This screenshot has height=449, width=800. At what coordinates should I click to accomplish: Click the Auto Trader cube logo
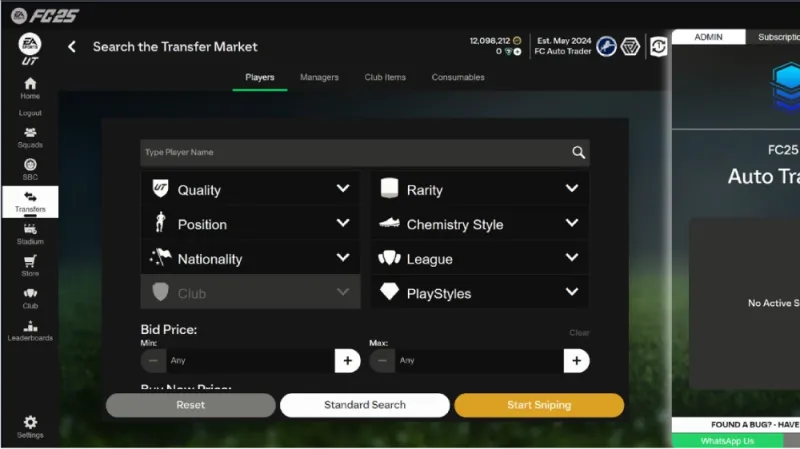pos(786,87)
